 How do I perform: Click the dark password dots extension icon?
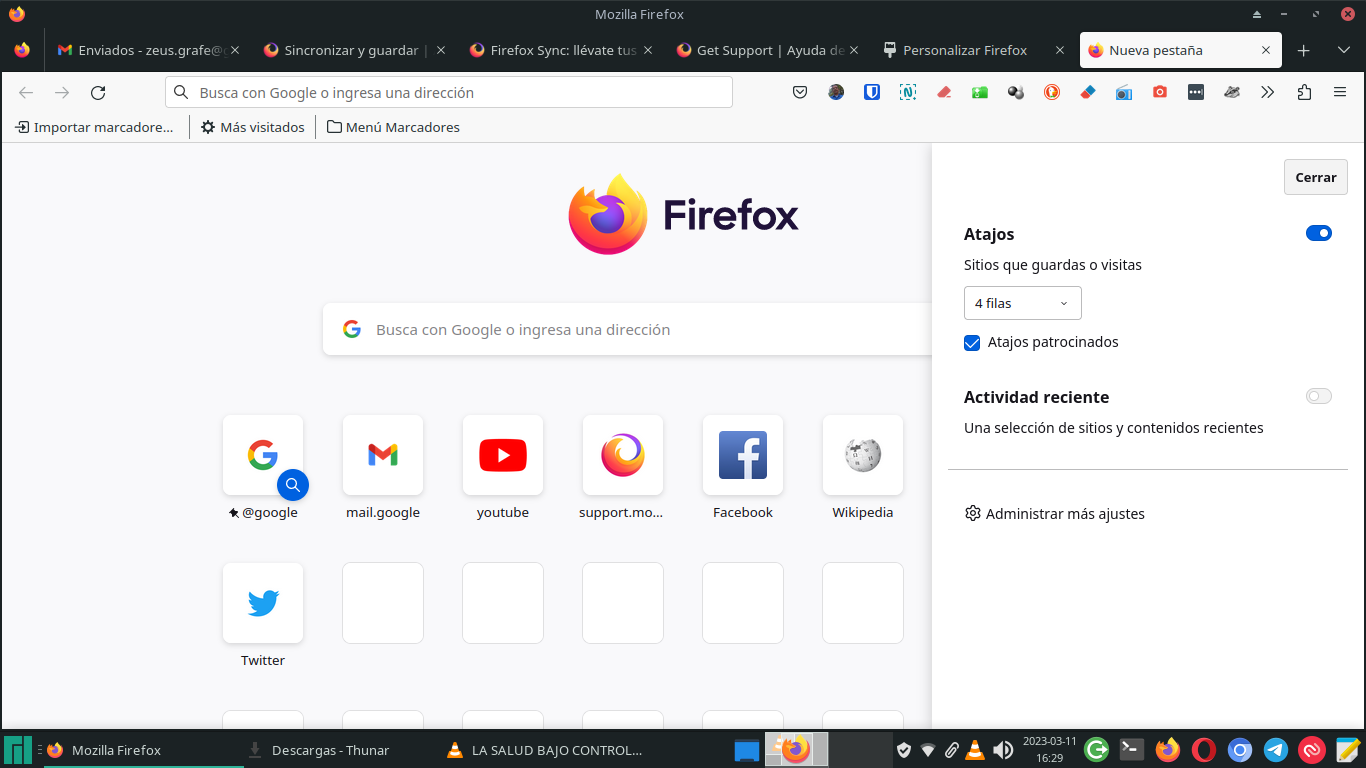tap(1196, 92)
